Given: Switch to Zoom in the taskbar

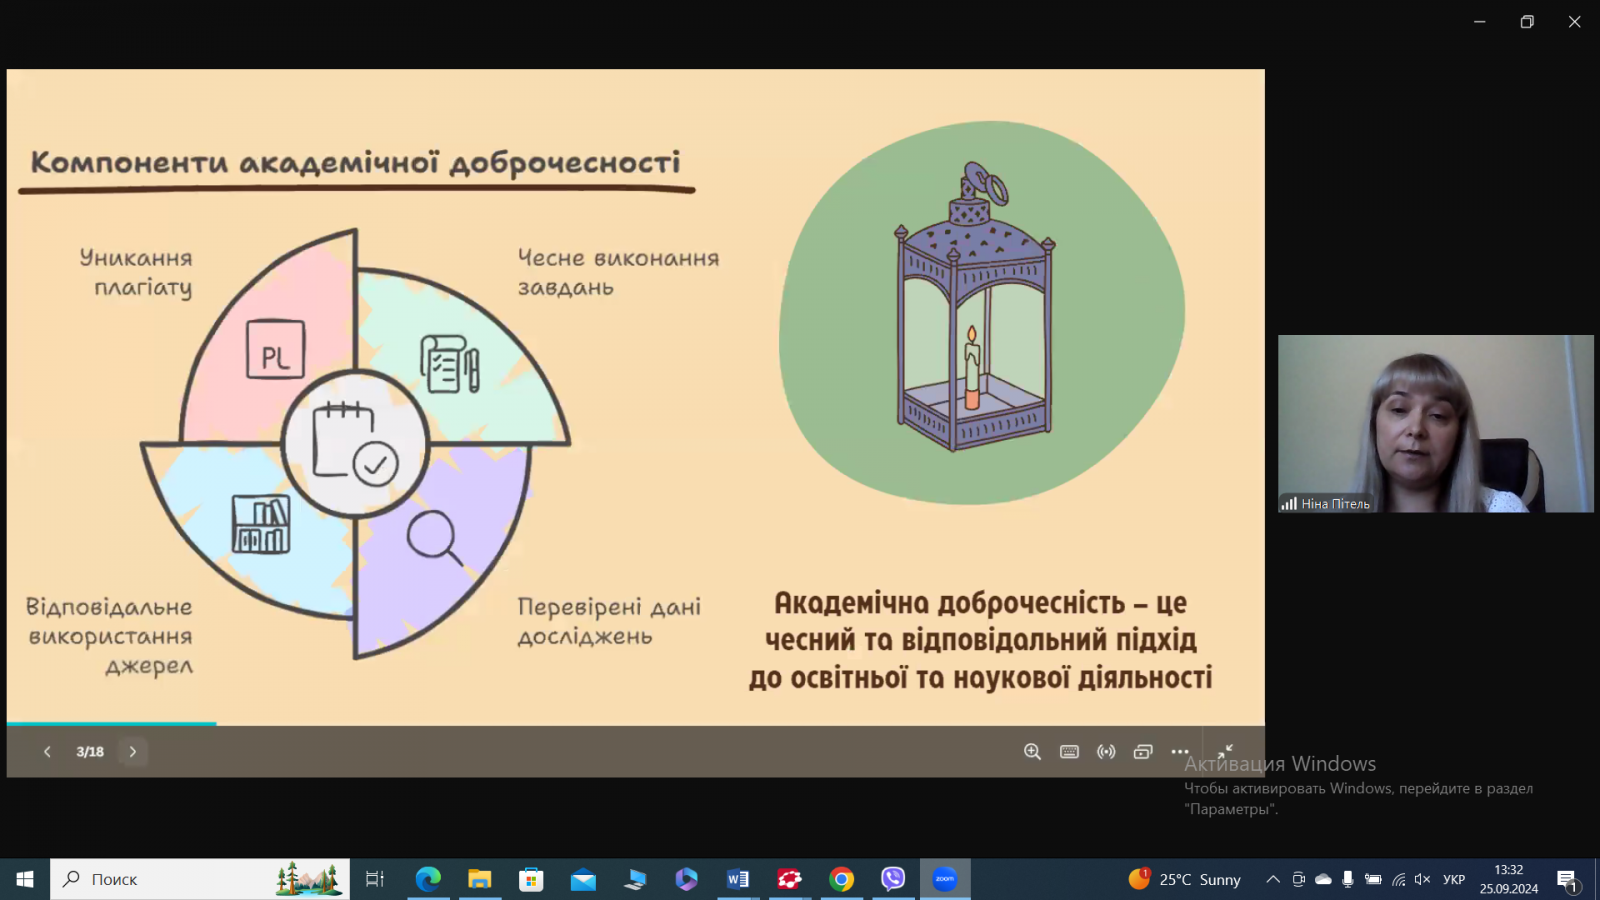Looking at the screenshot, I should coord(945,879).
